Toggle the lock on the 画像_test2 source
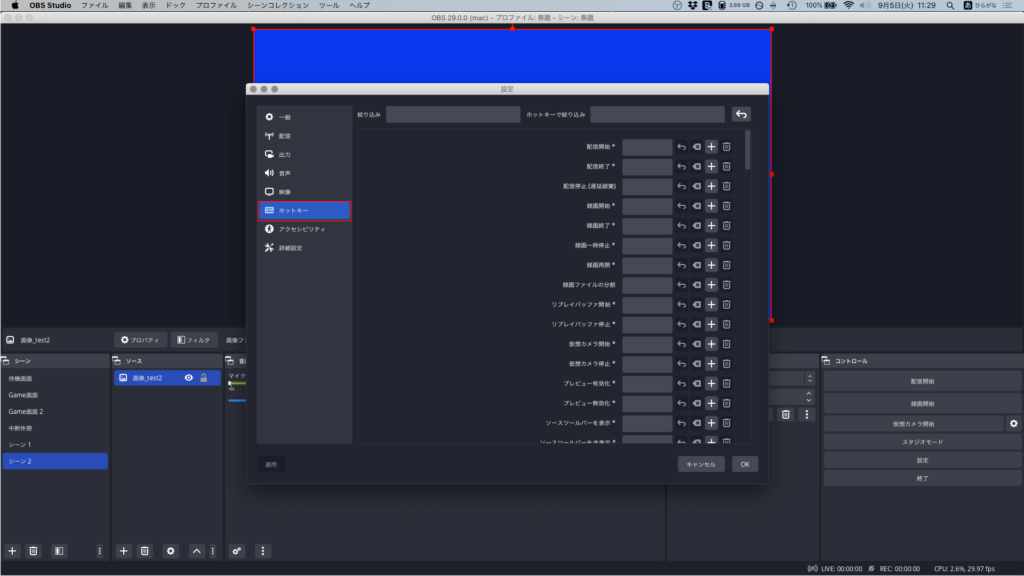This screenshot has width=1024, height=576. click(204, 378)
